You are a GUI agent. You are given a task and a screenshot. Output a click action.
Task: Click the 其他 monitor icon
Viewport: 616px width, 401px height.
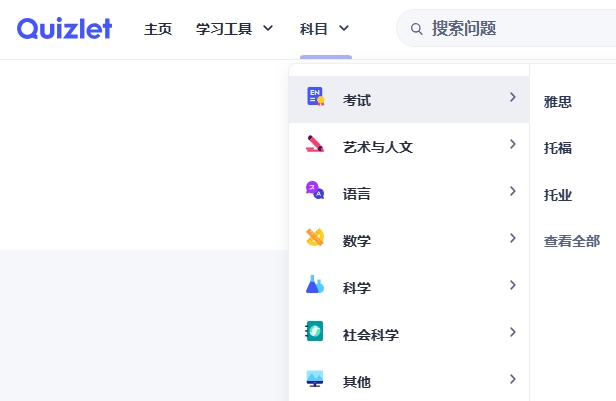315,379
